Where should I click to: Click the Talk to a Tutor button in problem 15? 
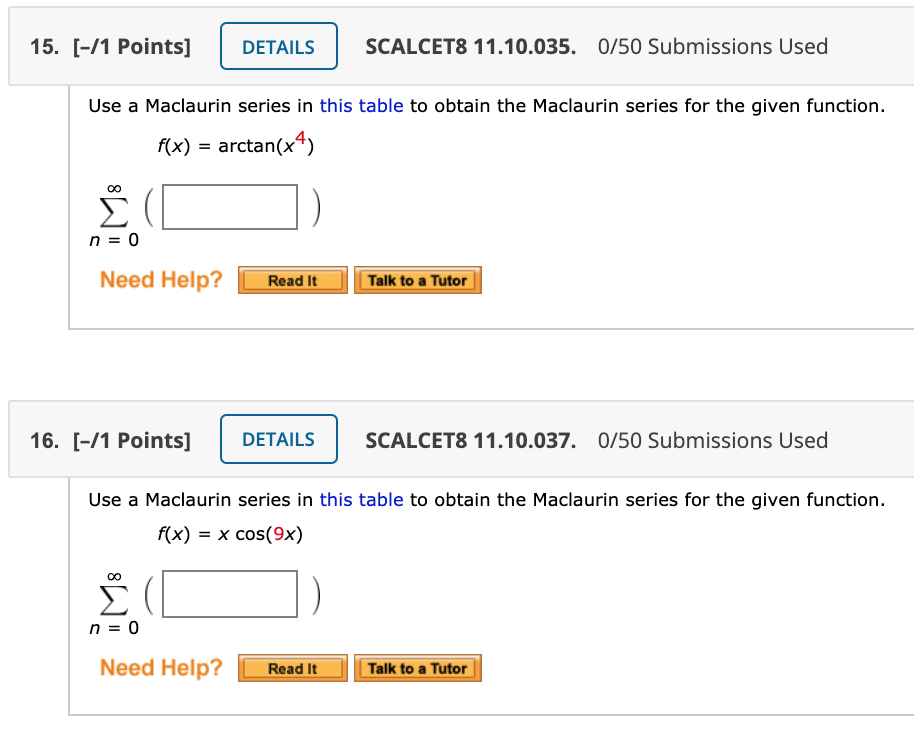pos(418,280)
